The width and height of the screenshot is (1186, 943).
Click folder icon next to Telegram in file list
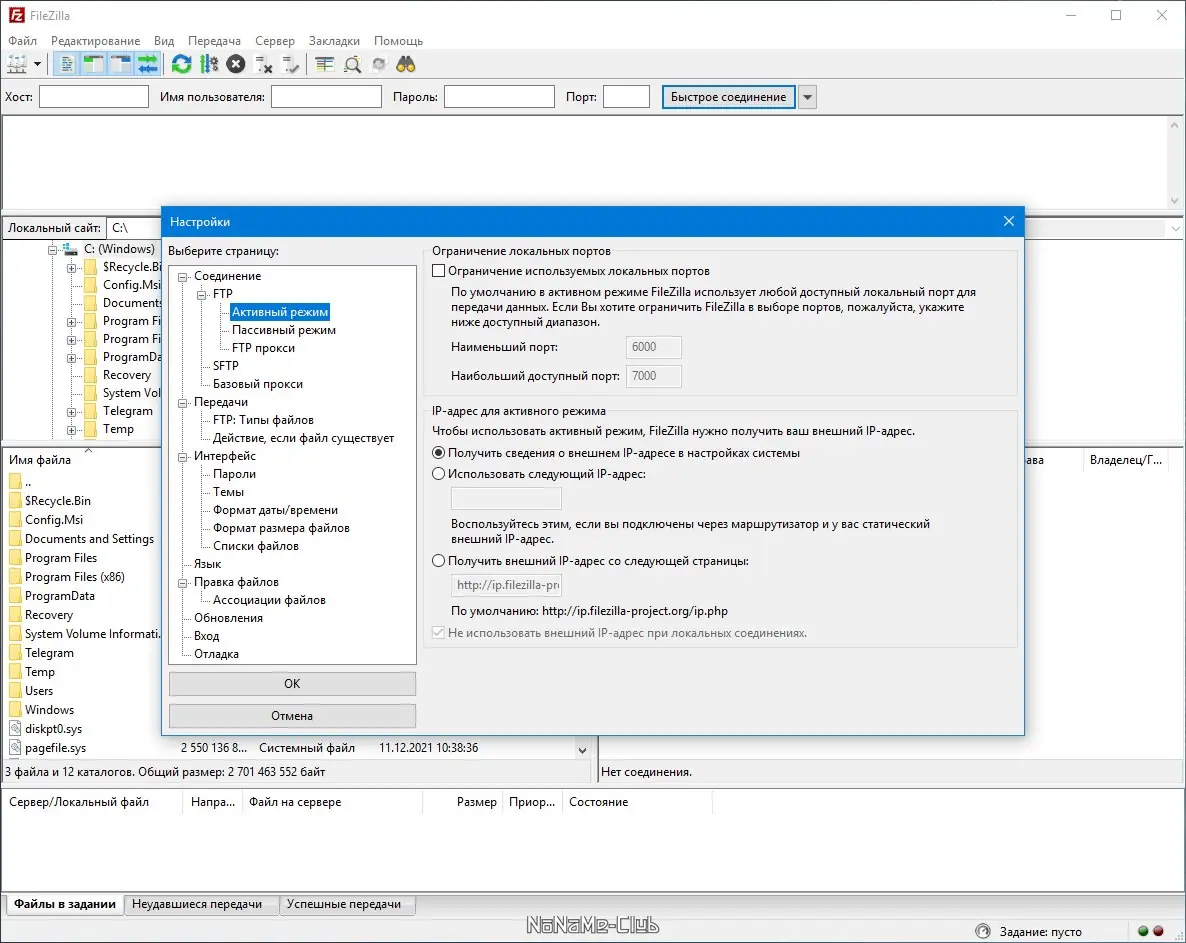click(15, 653)
